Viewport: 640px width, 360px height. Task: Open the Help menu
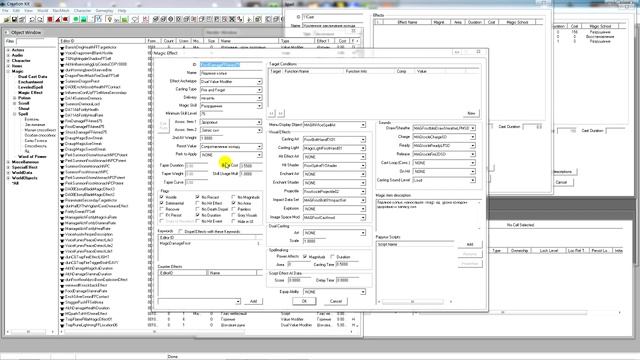point(122,11)
